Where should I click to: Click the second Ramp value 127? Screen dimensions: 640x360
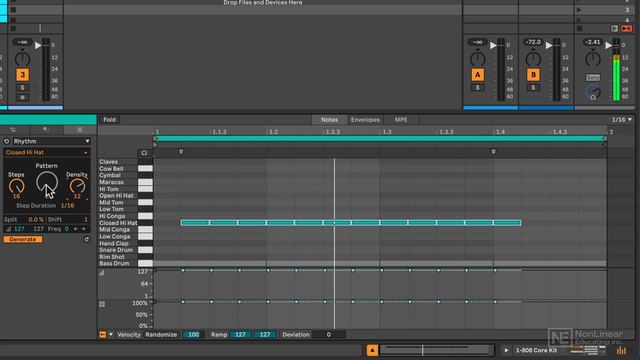[265, 335]
